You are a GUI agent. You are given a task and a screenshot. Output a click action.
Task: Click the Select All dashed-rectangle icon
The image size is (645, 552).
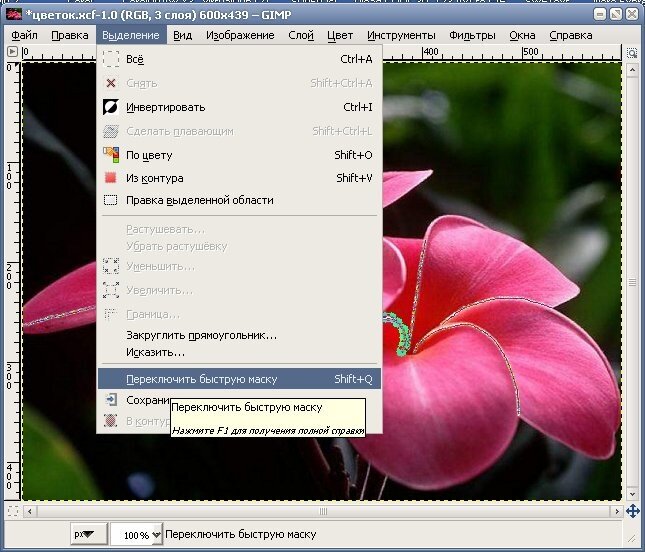[x=111, y=59]
